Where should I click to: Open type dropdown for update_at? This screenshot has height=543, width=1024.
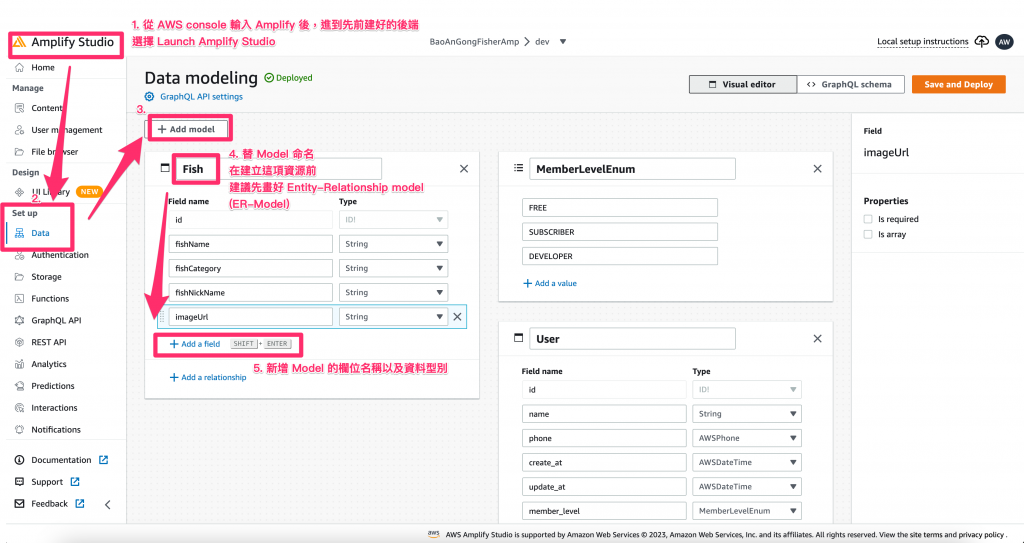[746, 486]
